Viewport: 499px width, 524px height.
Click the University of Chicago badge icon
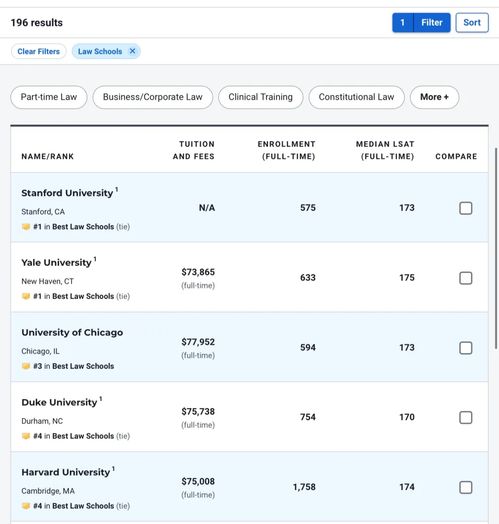click(26, 366)
